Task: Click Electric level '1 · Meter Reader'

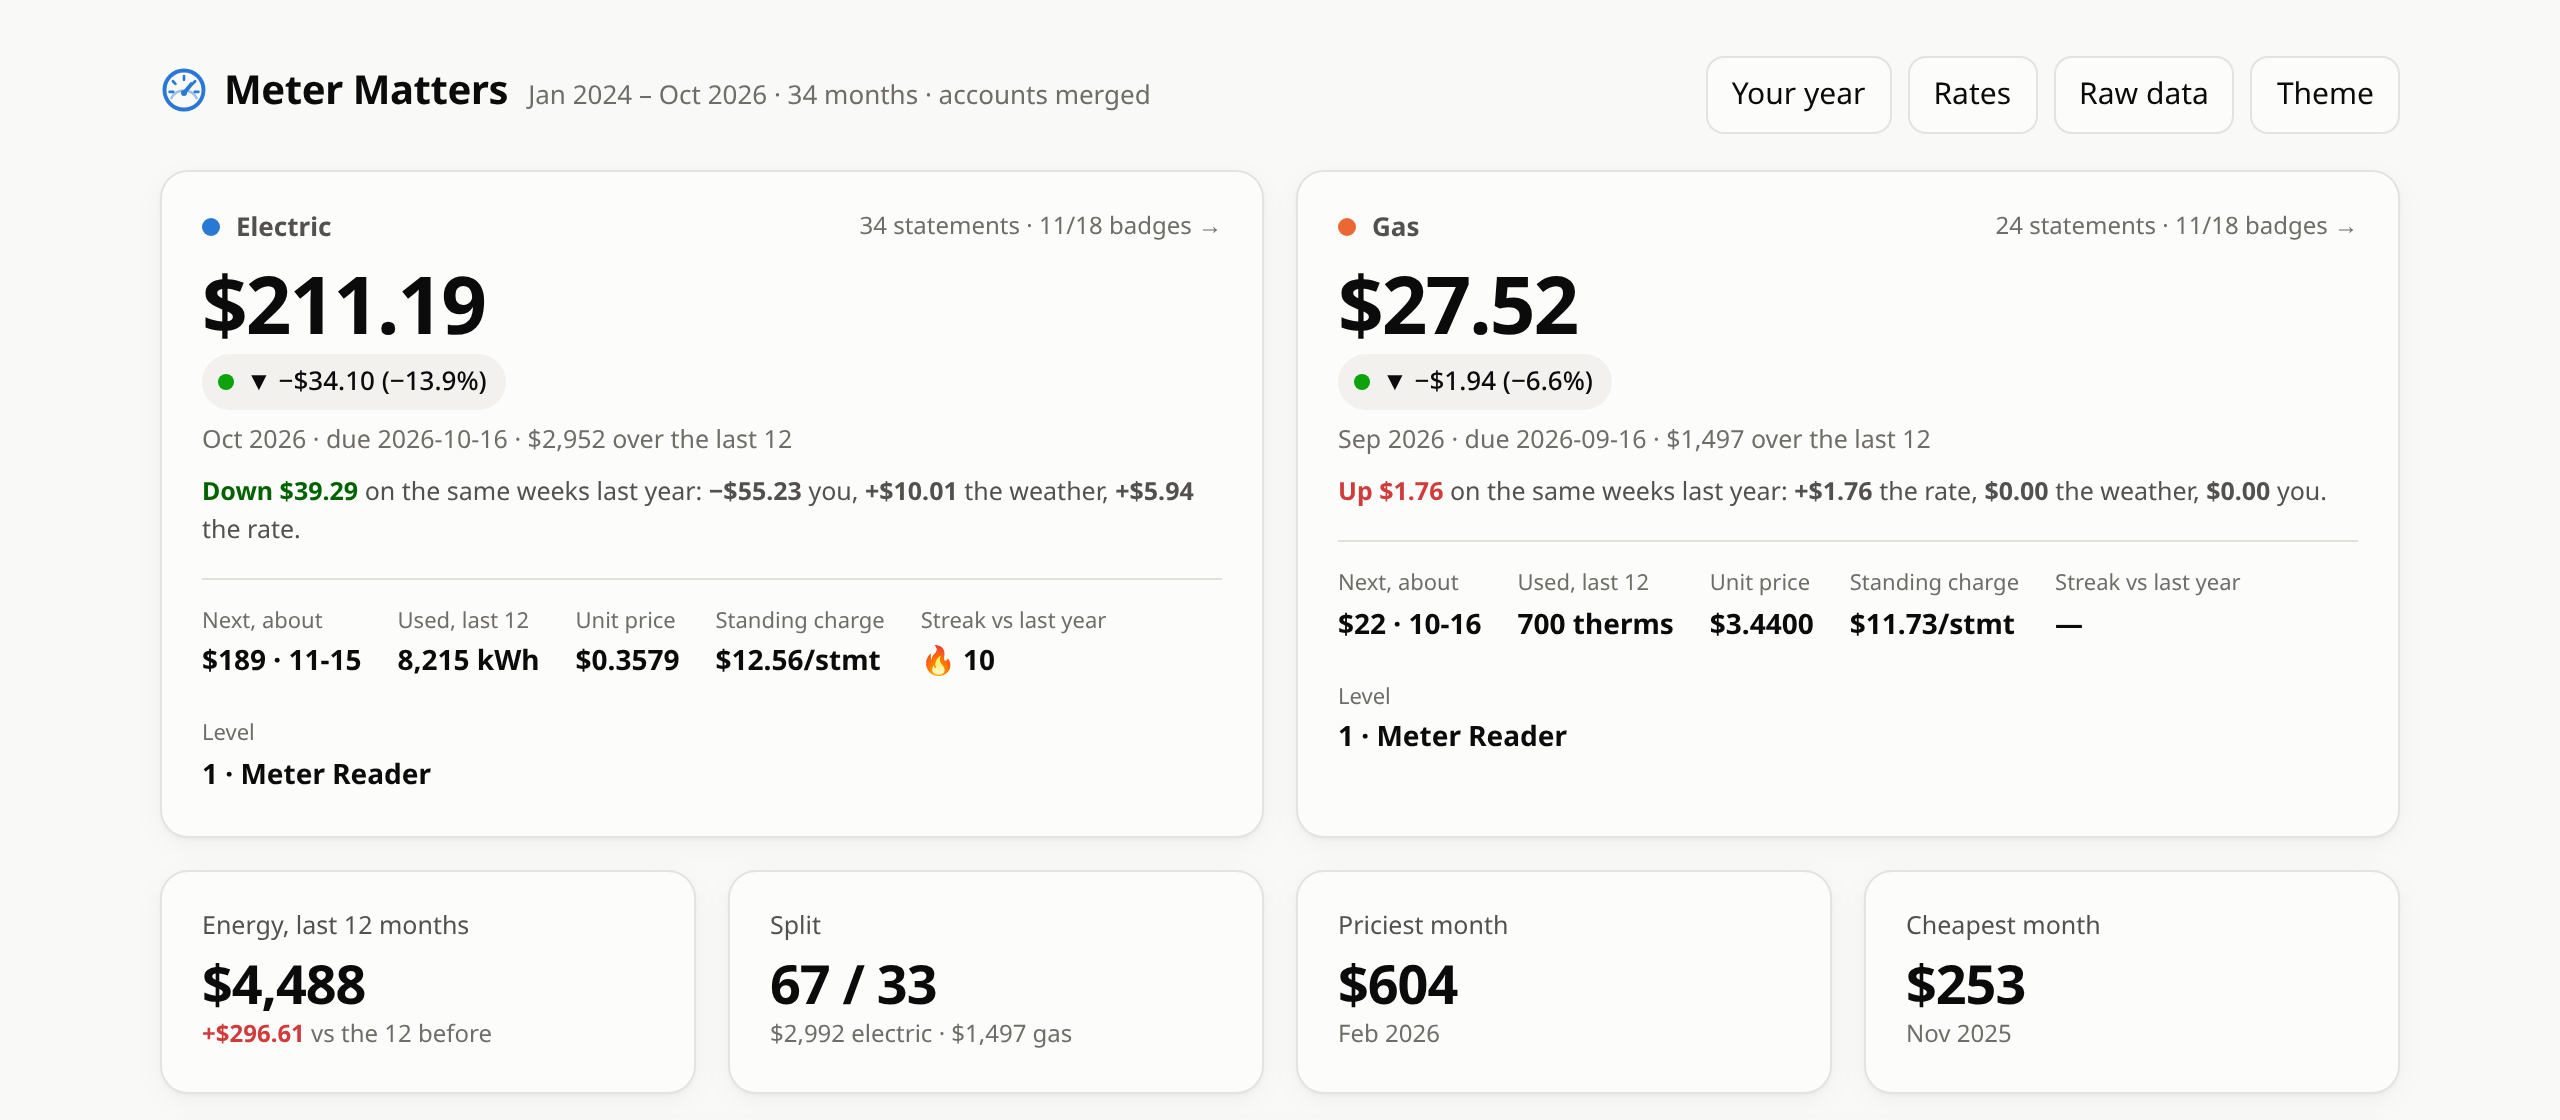Action: coord(316,774)
